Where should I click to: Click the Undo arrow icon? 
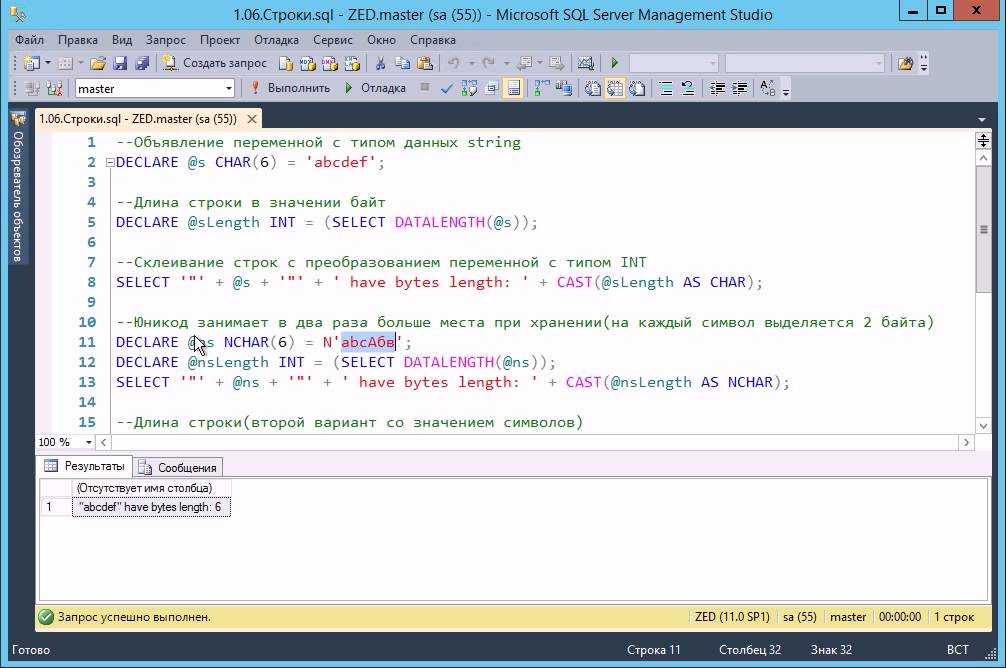click(x=454, y=64)
